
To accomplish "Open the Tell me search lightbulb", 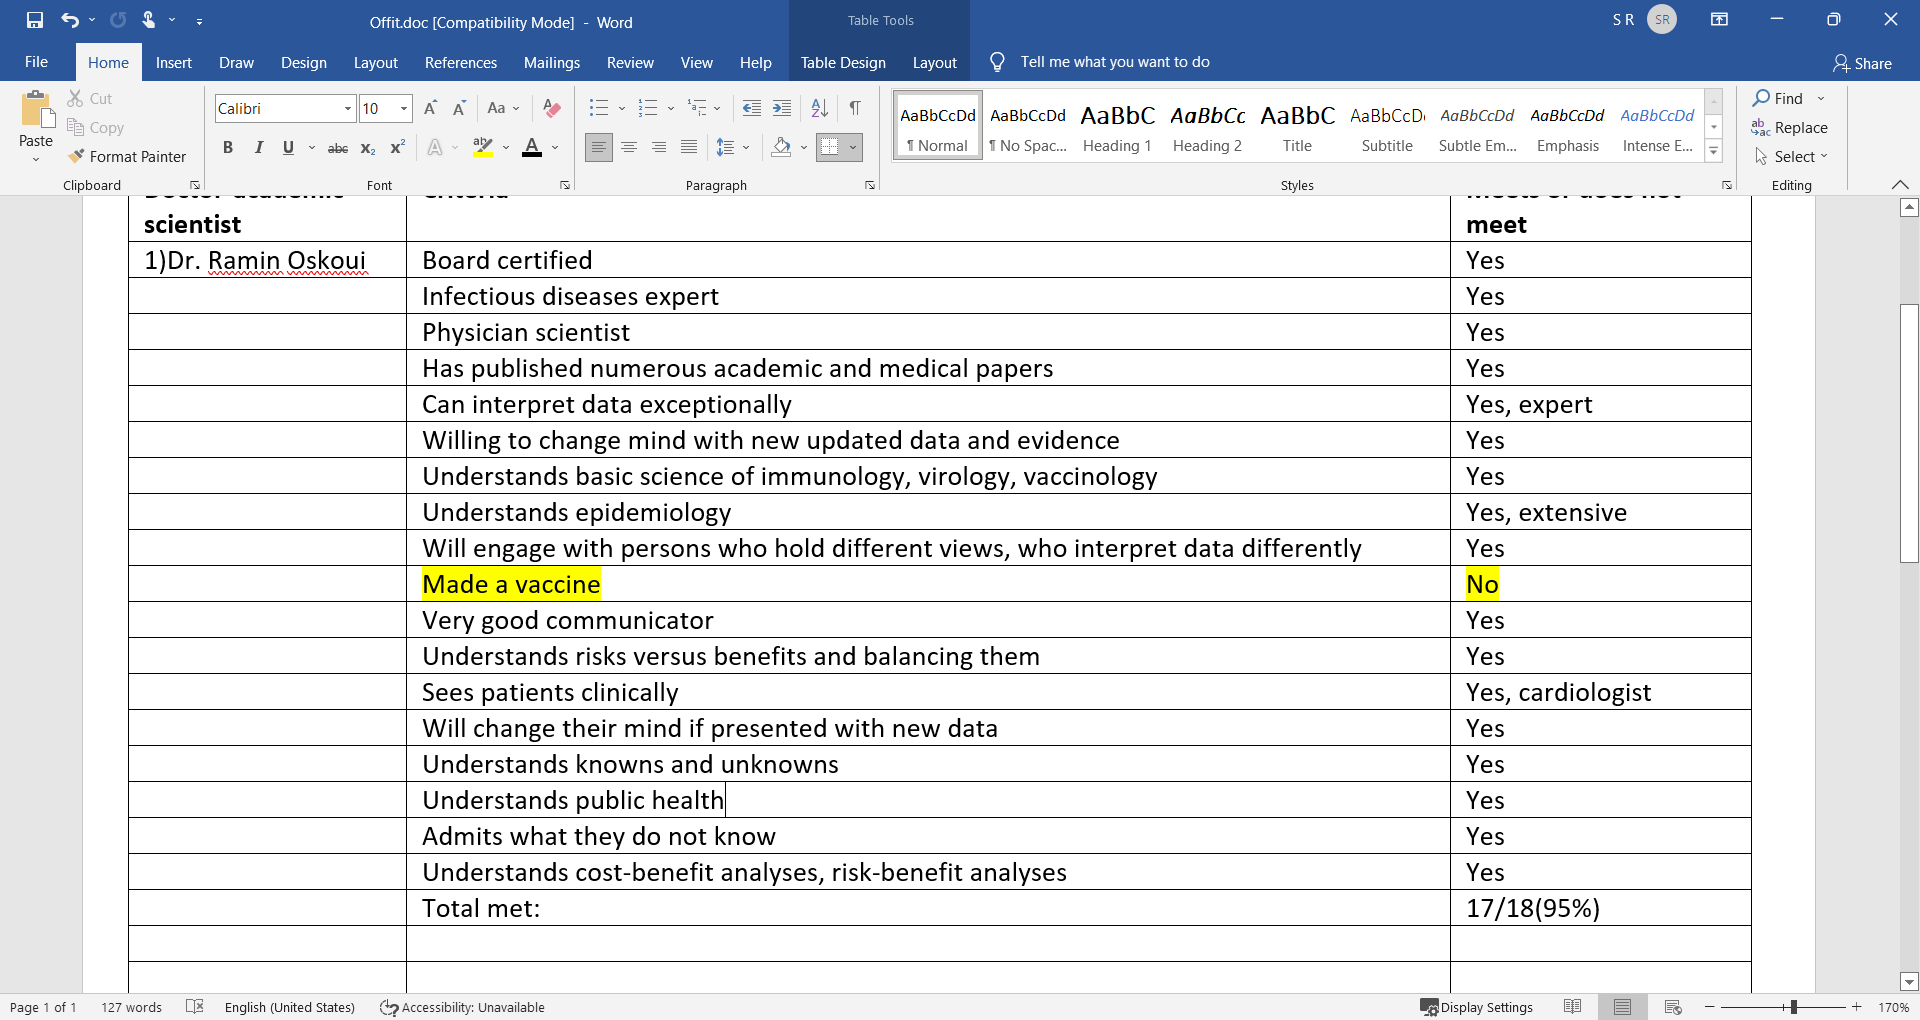I will [997, 62].
